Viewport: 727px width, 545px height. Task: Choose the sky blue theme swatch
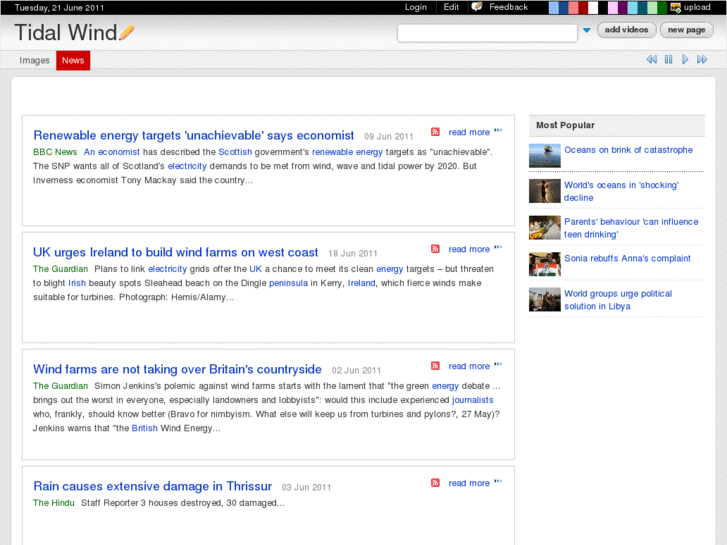[x=632, y=7]
